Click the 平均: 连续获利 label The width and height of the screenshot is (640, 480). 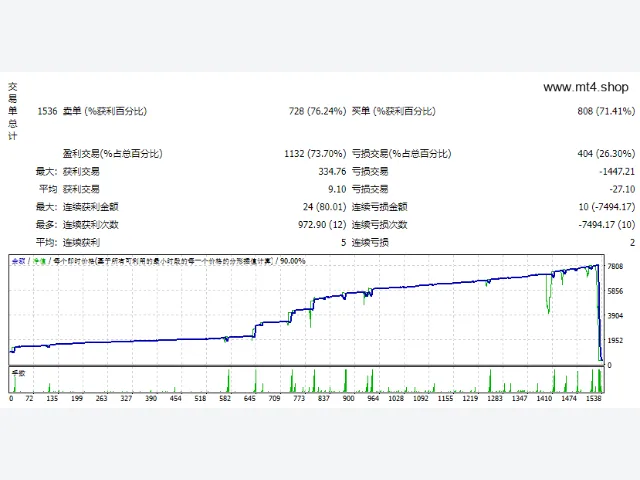[x=68, y=242]
